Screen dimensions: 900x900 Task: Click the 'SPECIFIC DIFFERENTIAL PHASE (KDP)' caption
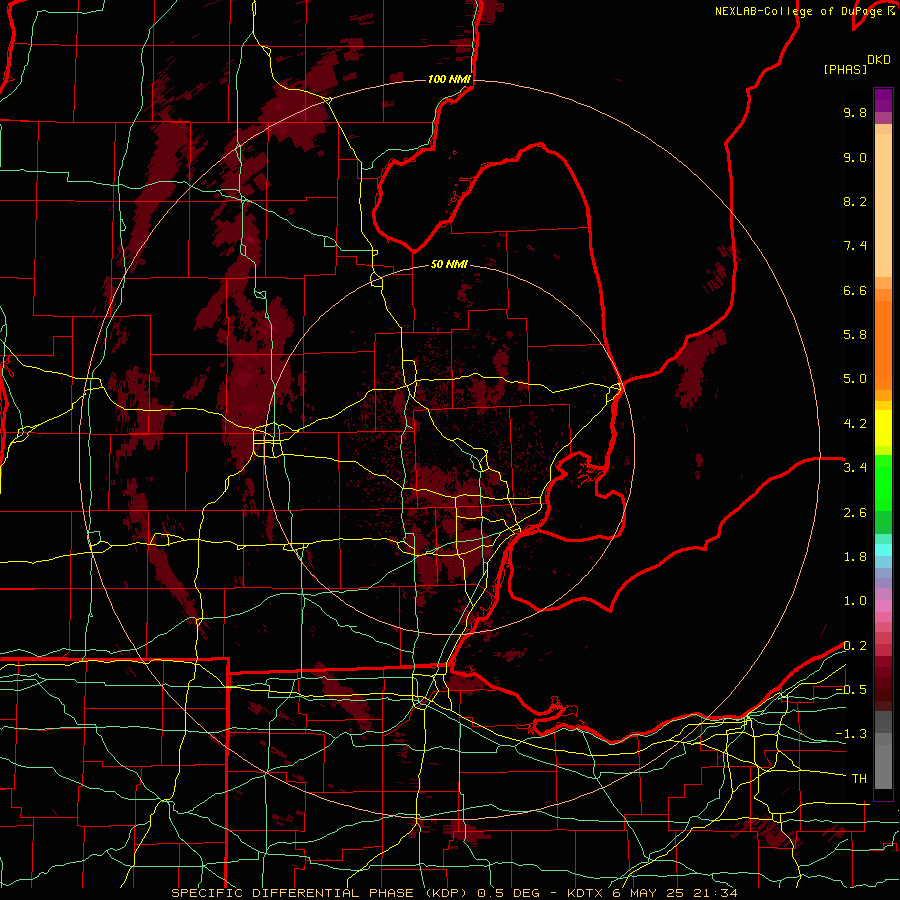click(x=319, y=893)
